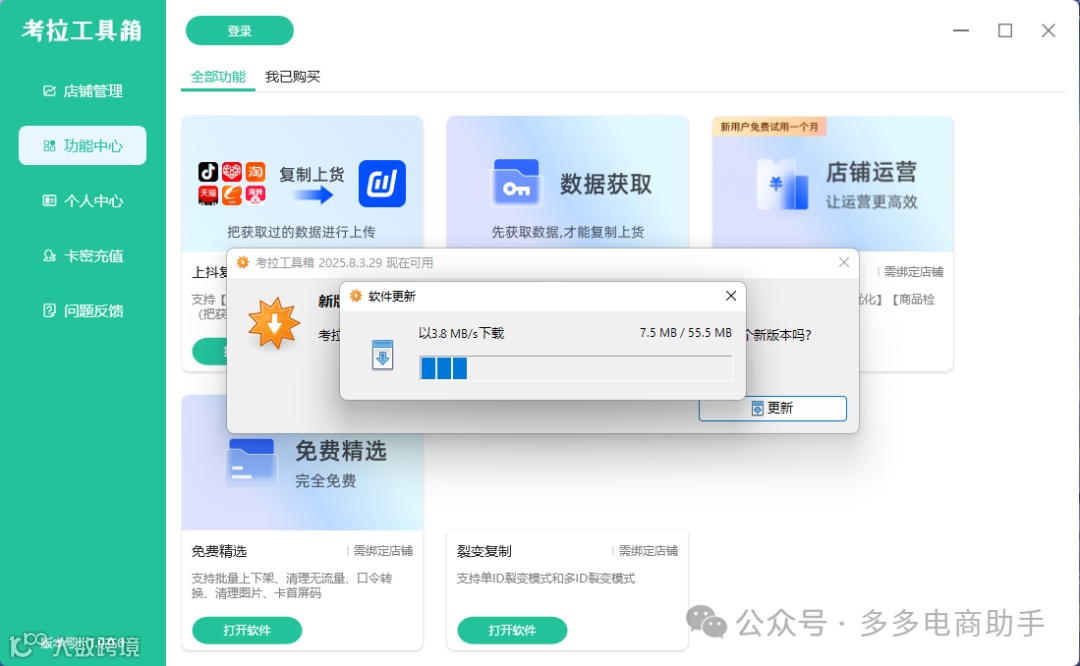1080x666 pixels.
Task: Click the 7.5 MB / 55.5 MB size text
Action: (x=685, y=333)
